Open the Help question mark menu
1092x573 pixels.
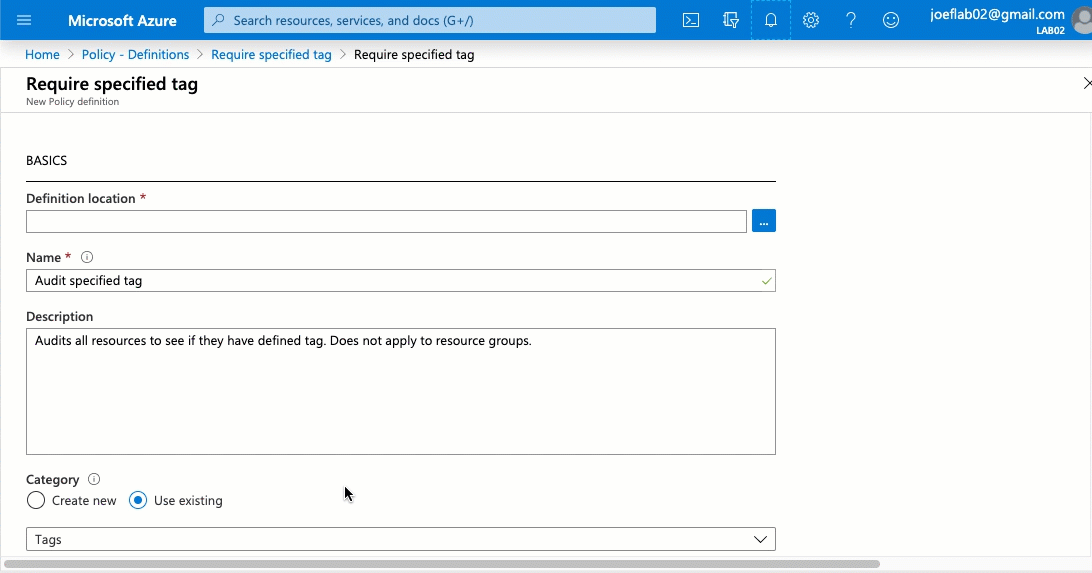click(851, 20)
